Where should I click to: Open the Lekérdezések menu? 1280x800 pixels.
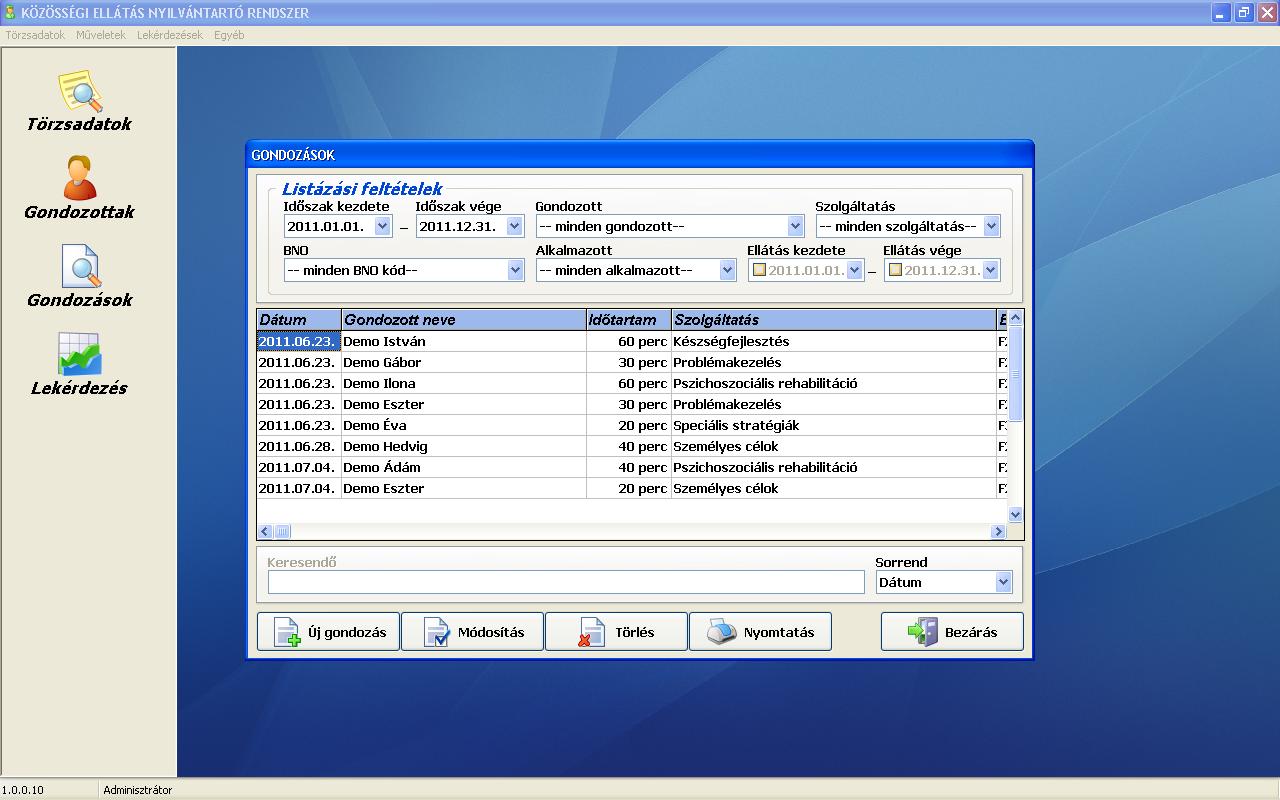pyautogui.click(x=170, y=35)
